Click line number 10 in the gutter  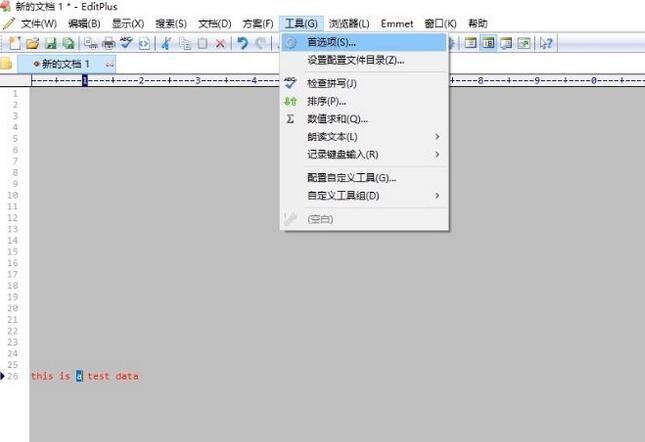[13, 195]
